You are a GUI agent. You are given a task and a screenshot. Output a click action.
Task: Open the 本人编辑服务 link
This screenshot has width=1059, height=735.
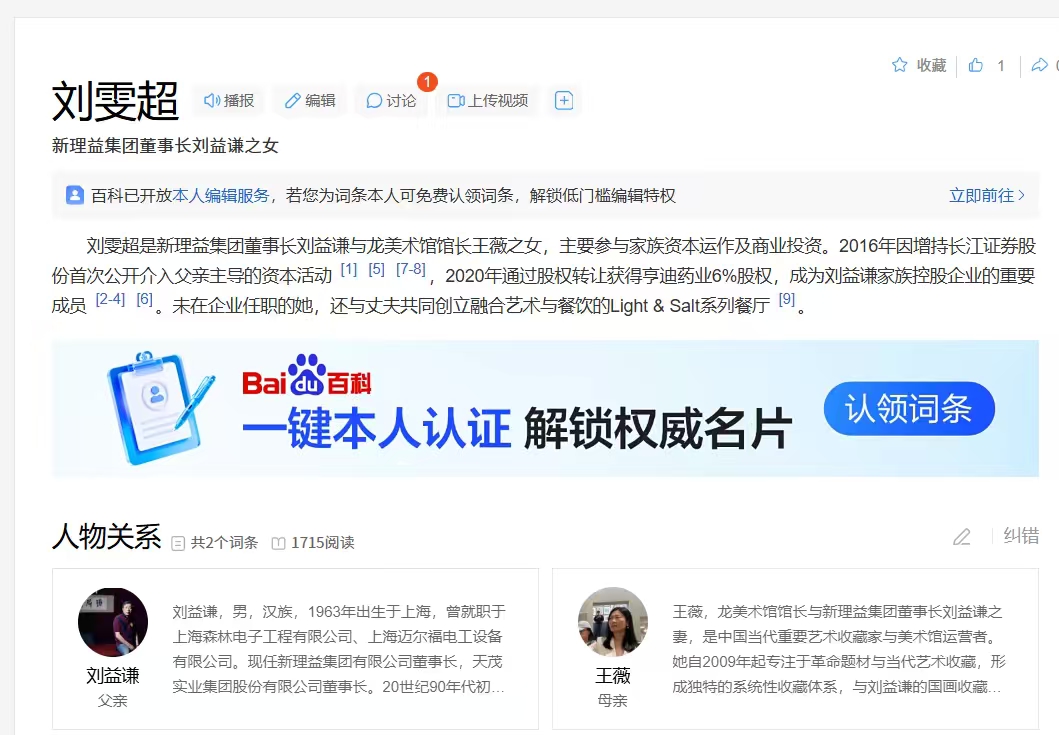tap(221, 196)
